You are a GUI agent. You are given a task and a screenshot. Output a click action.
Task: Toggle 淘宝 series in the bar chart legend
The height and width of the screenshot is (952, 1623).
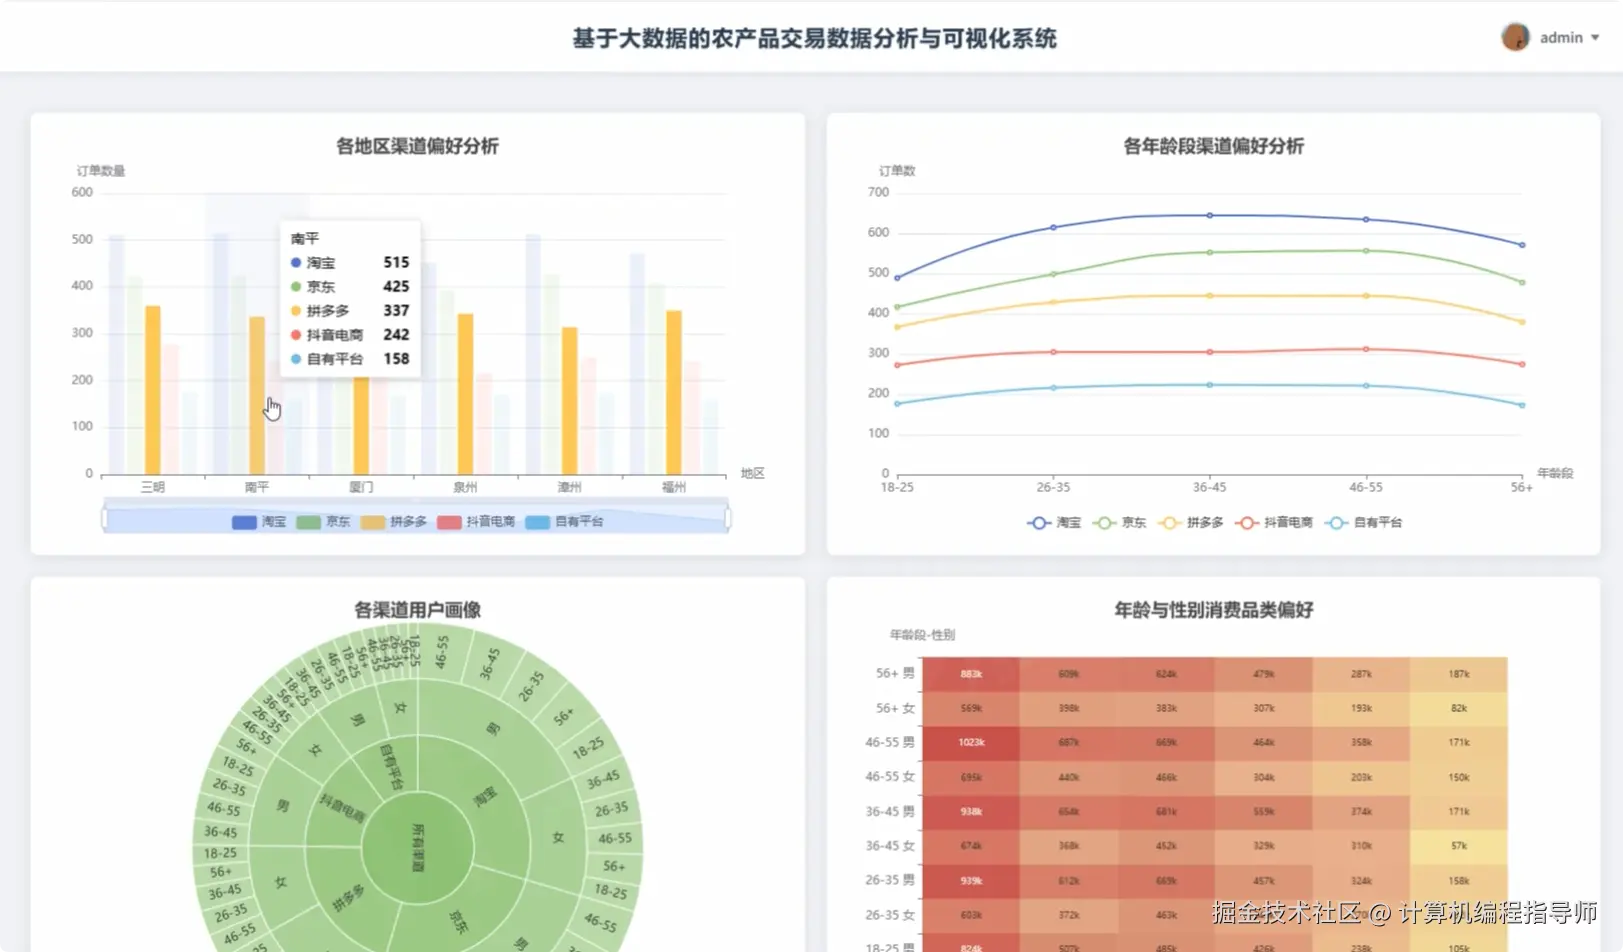[259, 522]
